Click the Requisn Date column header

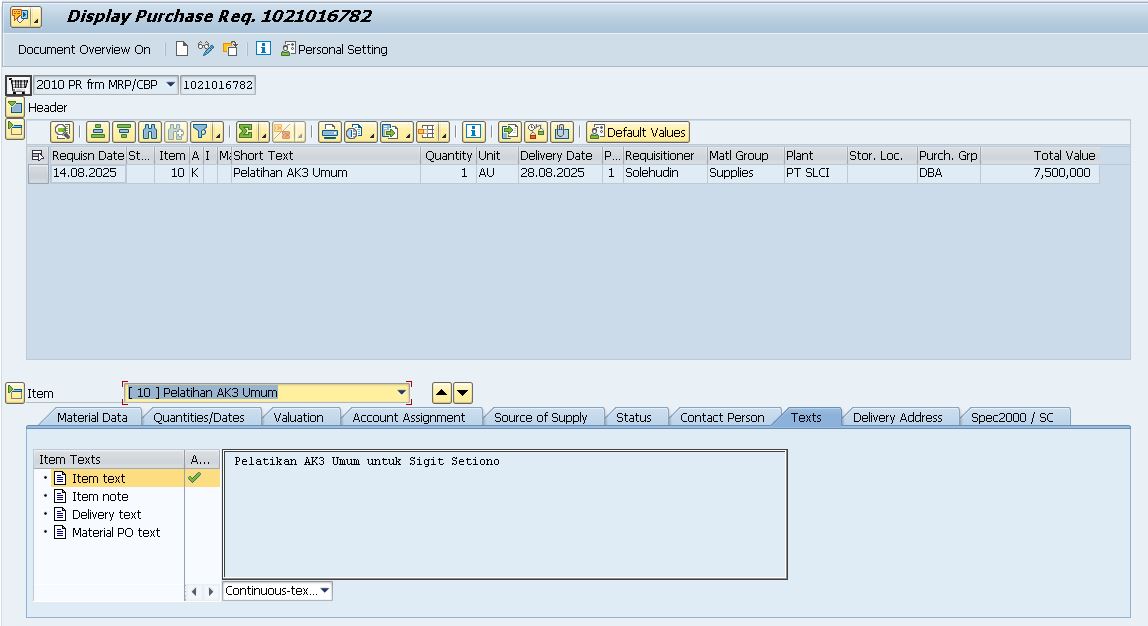coord(88,155)
